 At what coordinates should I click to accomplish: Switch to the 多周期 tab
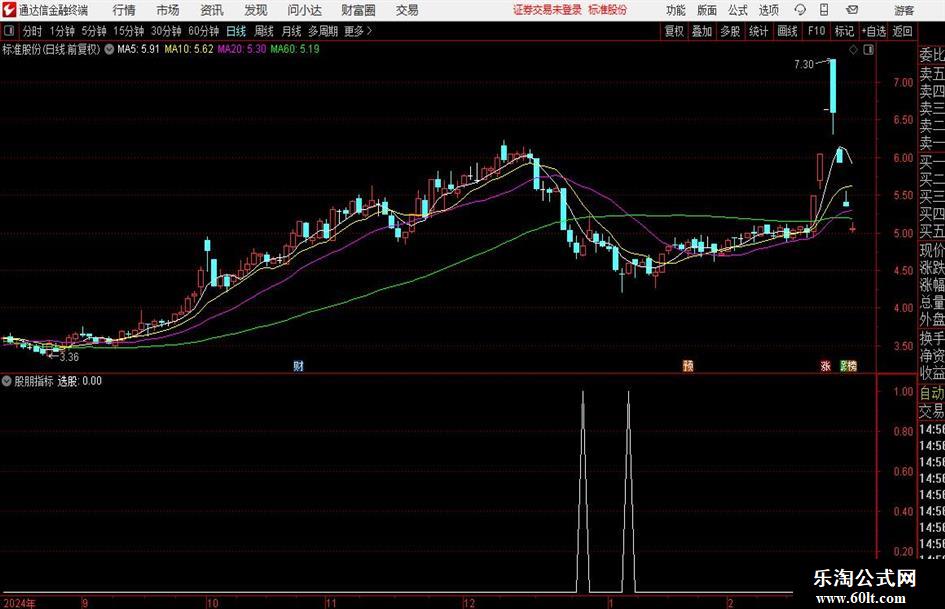coord(323,31)
